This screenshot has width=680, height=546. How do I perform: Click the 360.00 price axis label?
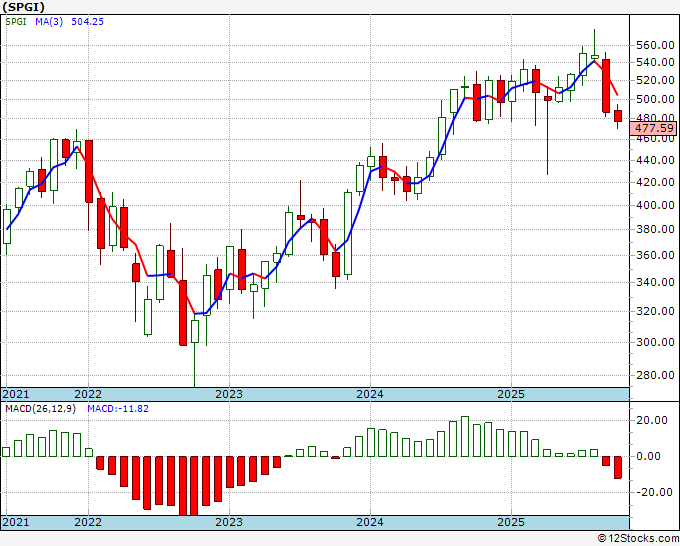pos(655,255)
